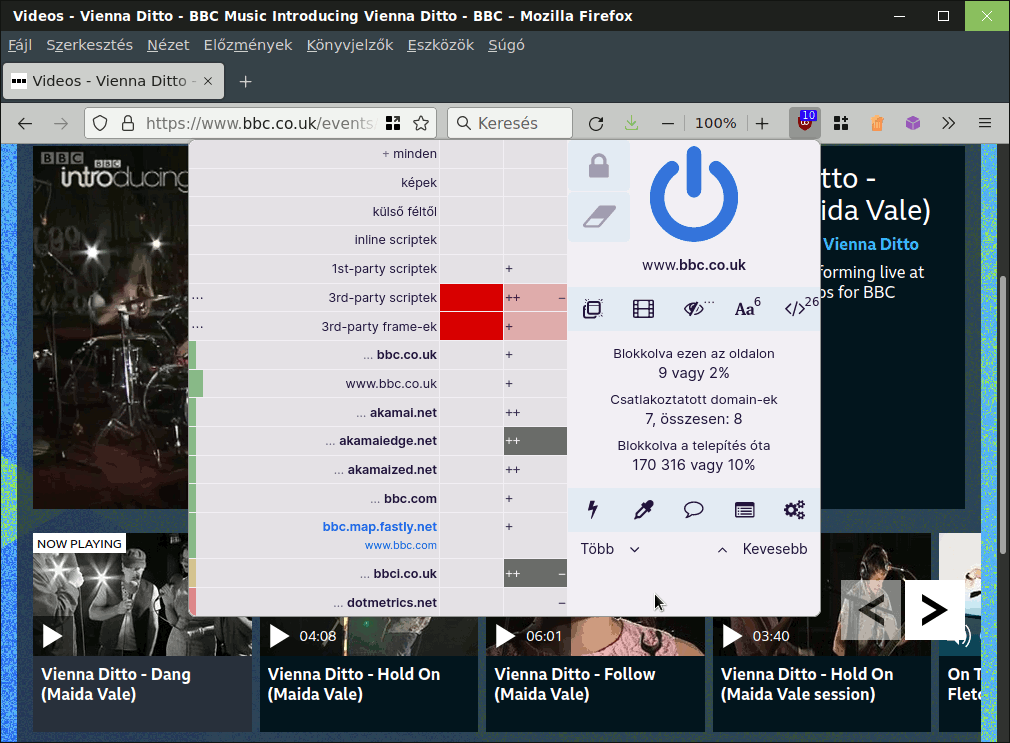
Task: Open the Firefox hamburger menu
Action: pyautogui.click(x=985, y=123)
